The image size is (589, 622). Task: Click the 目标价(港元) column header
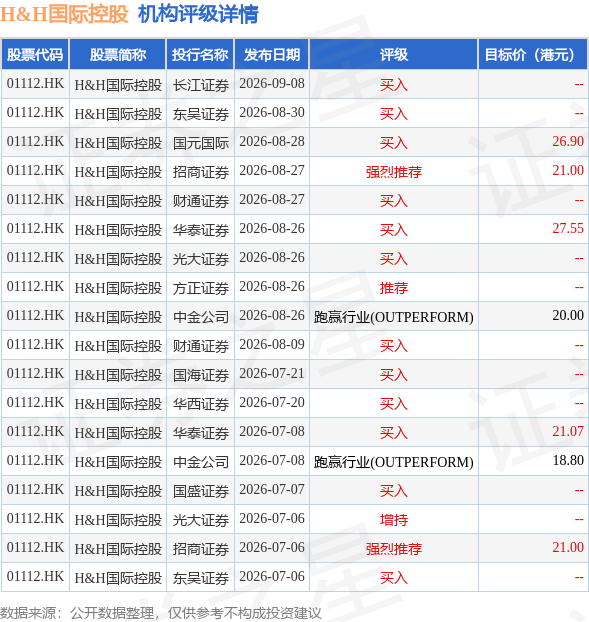point(533,54)
